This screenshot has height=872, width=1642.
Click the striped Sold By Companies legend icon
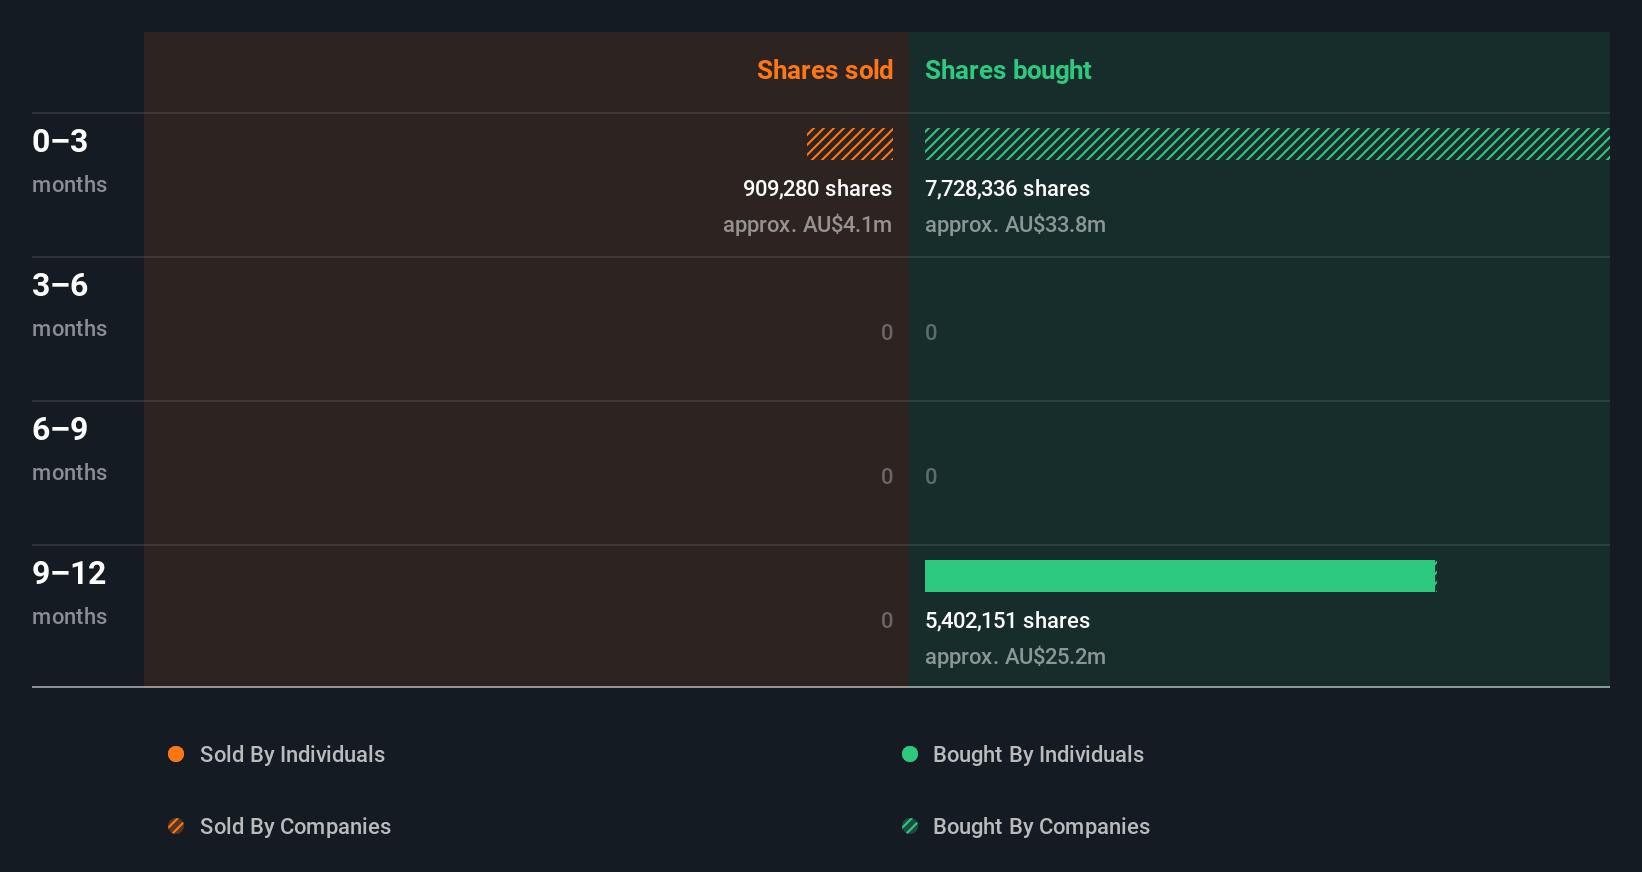pos(176,826)
